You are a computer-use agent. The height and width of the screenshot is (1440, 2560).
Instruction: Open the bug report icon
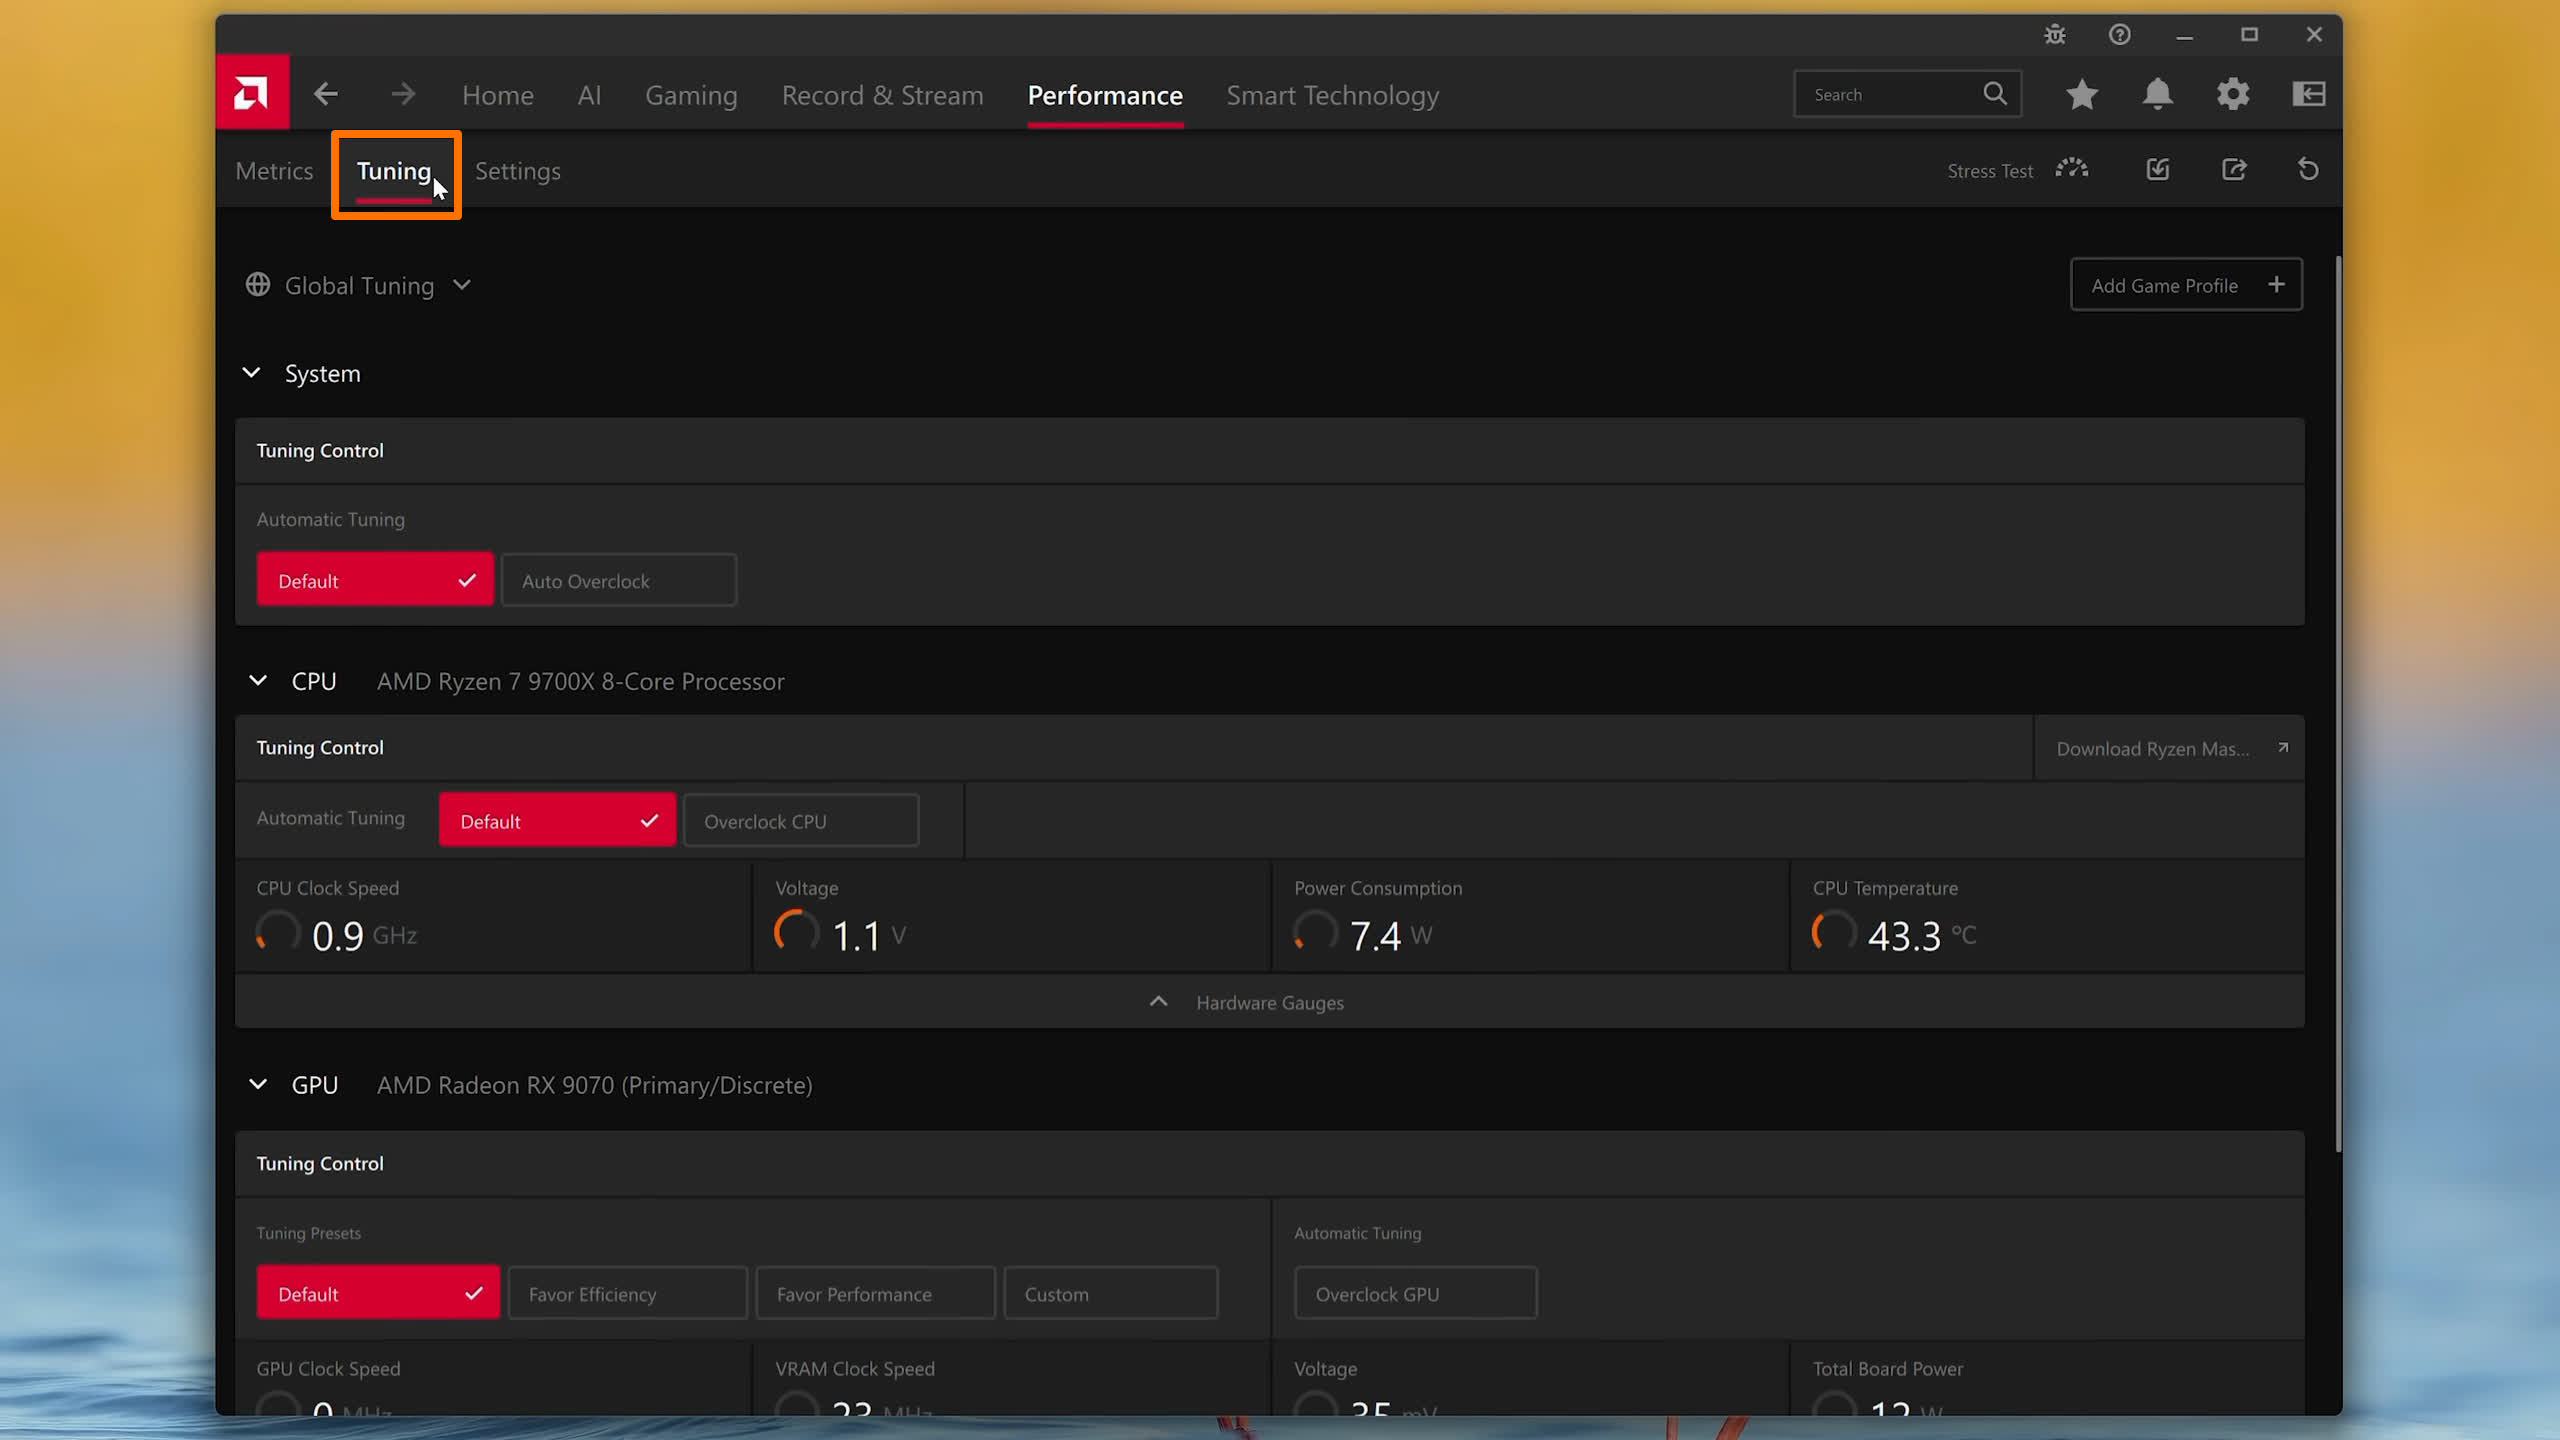(2055, 35)
